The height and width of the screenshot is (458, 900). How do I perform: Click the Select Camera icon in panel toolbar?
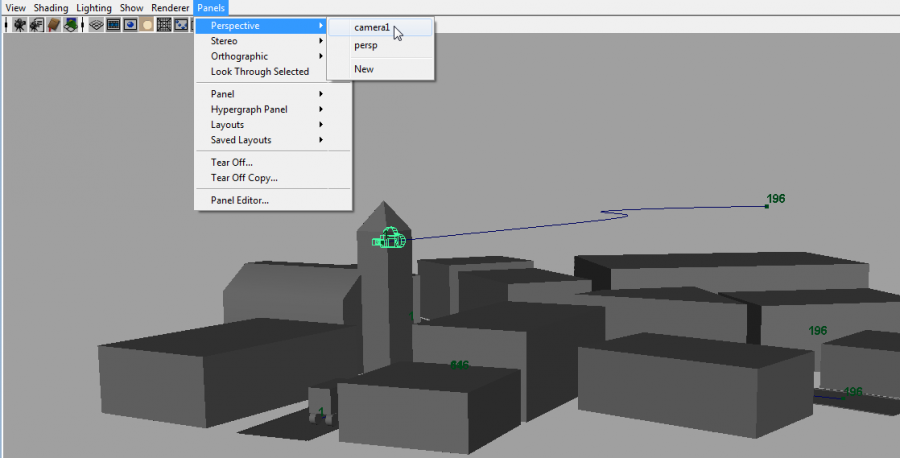pyautogui.click(x=19, y=24)
